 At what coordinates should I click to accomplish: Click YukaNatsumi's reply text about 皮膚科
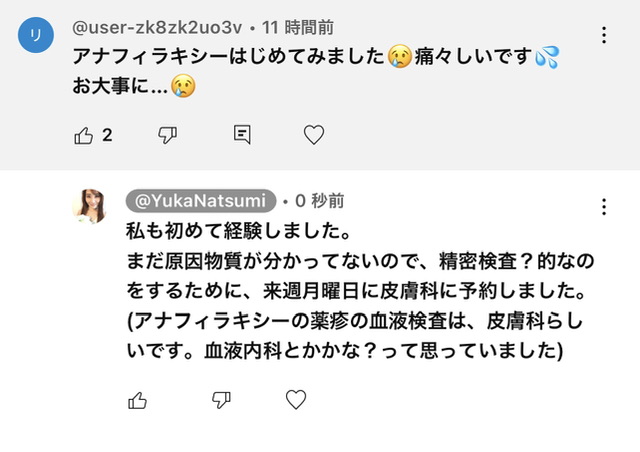(360, 292)
